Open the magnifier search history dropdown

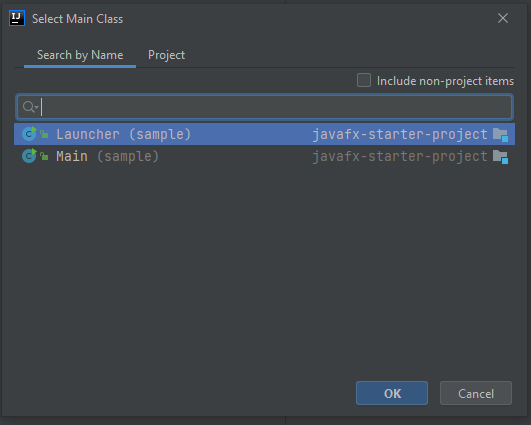coord(30,107)
